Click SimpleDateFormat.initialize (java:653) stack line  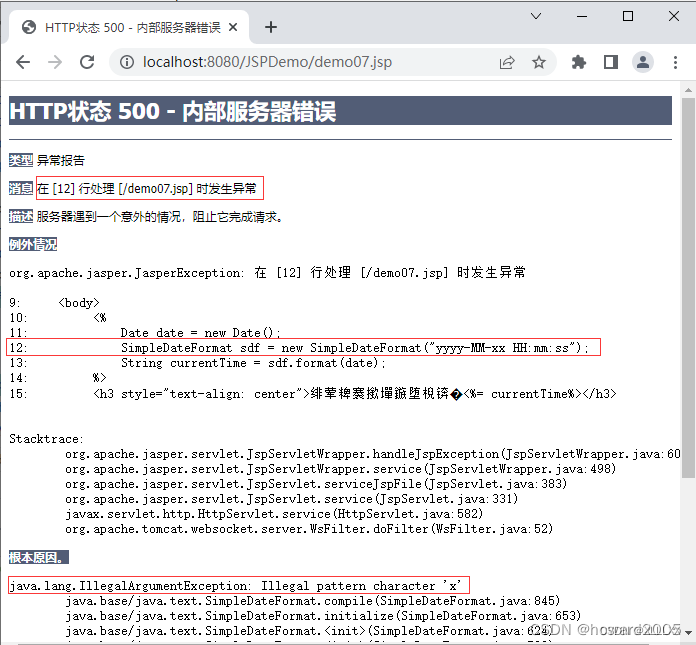[x=323, y=616]
